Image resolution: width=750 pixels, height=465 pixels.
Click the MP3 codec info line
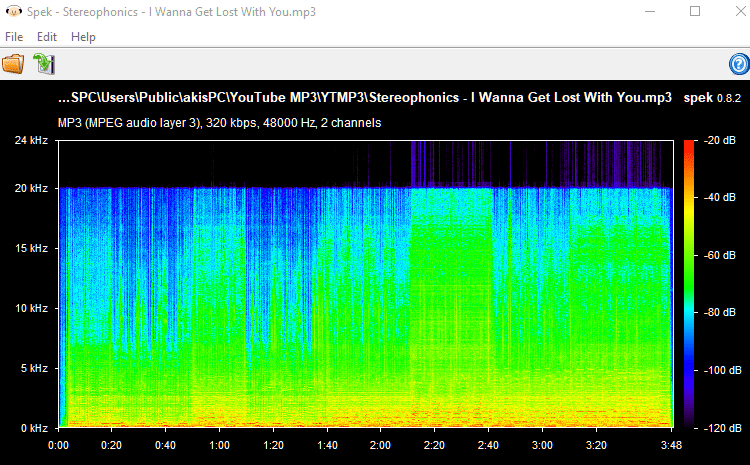219,122
